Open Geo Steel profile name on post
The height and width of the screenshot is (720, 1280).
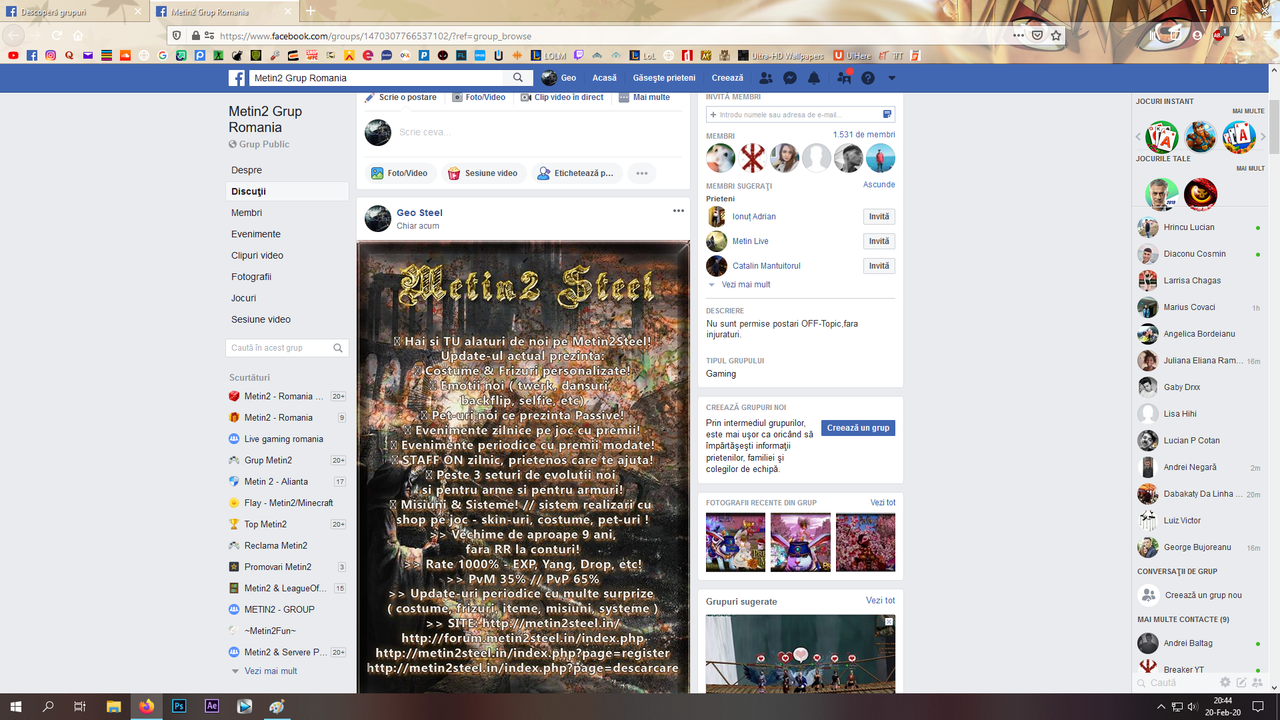click(x=419, y=213)
